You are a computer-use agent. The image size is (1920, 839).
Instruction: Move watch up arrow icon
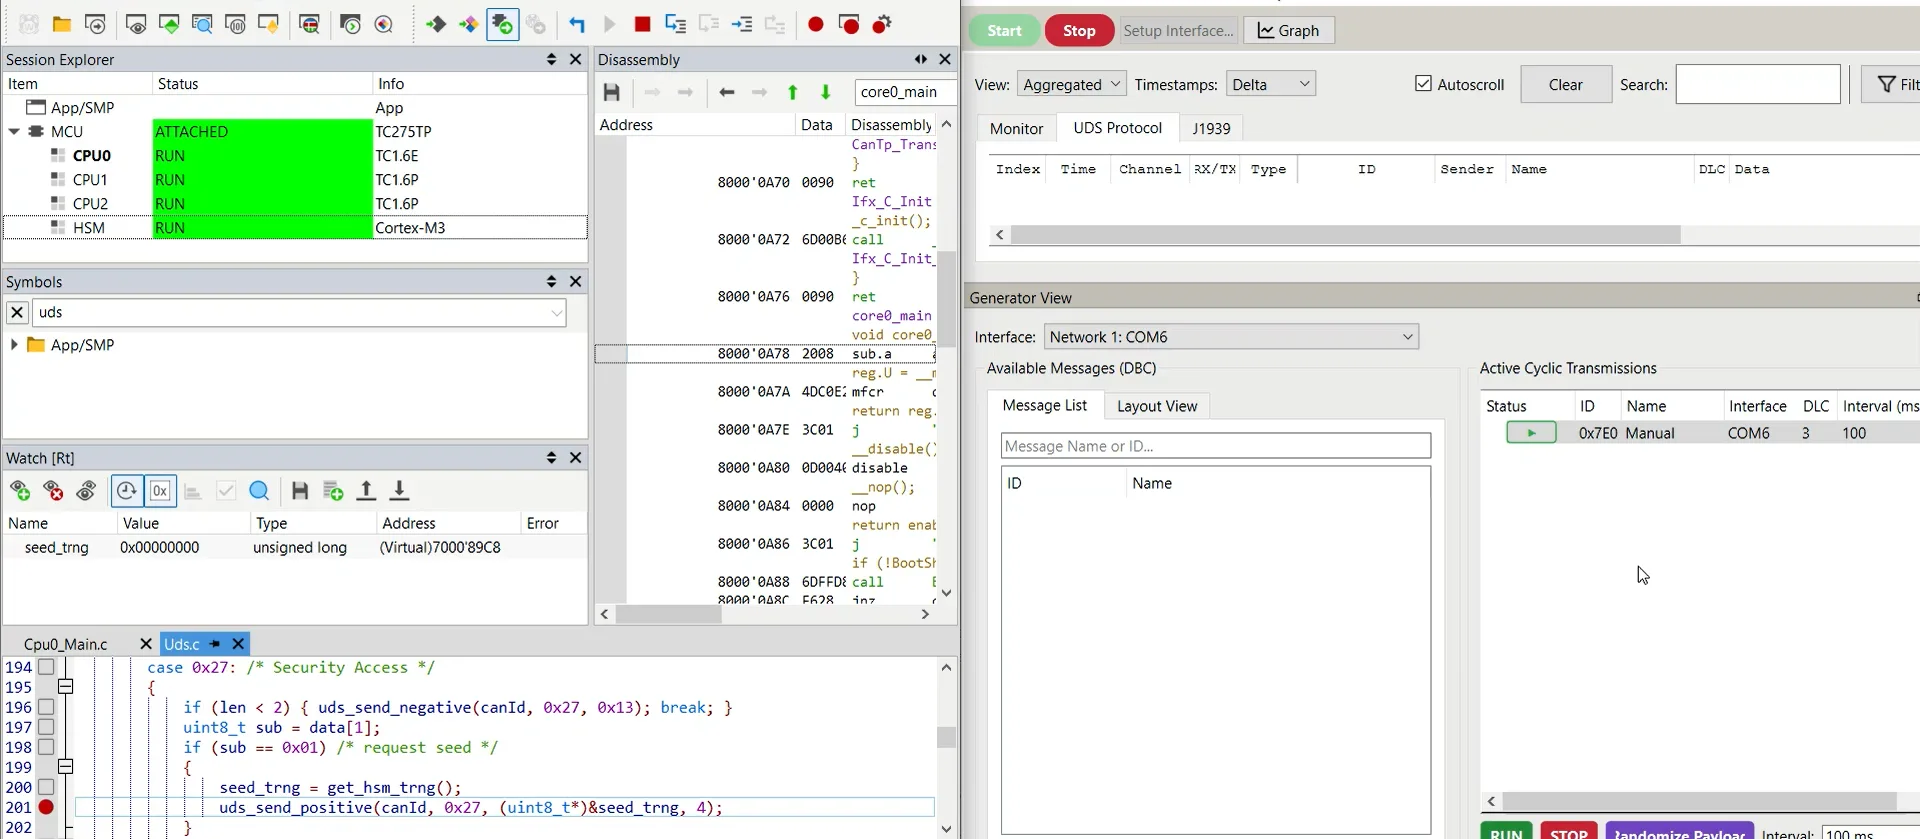pyautogui.click(x=366, y=491)
